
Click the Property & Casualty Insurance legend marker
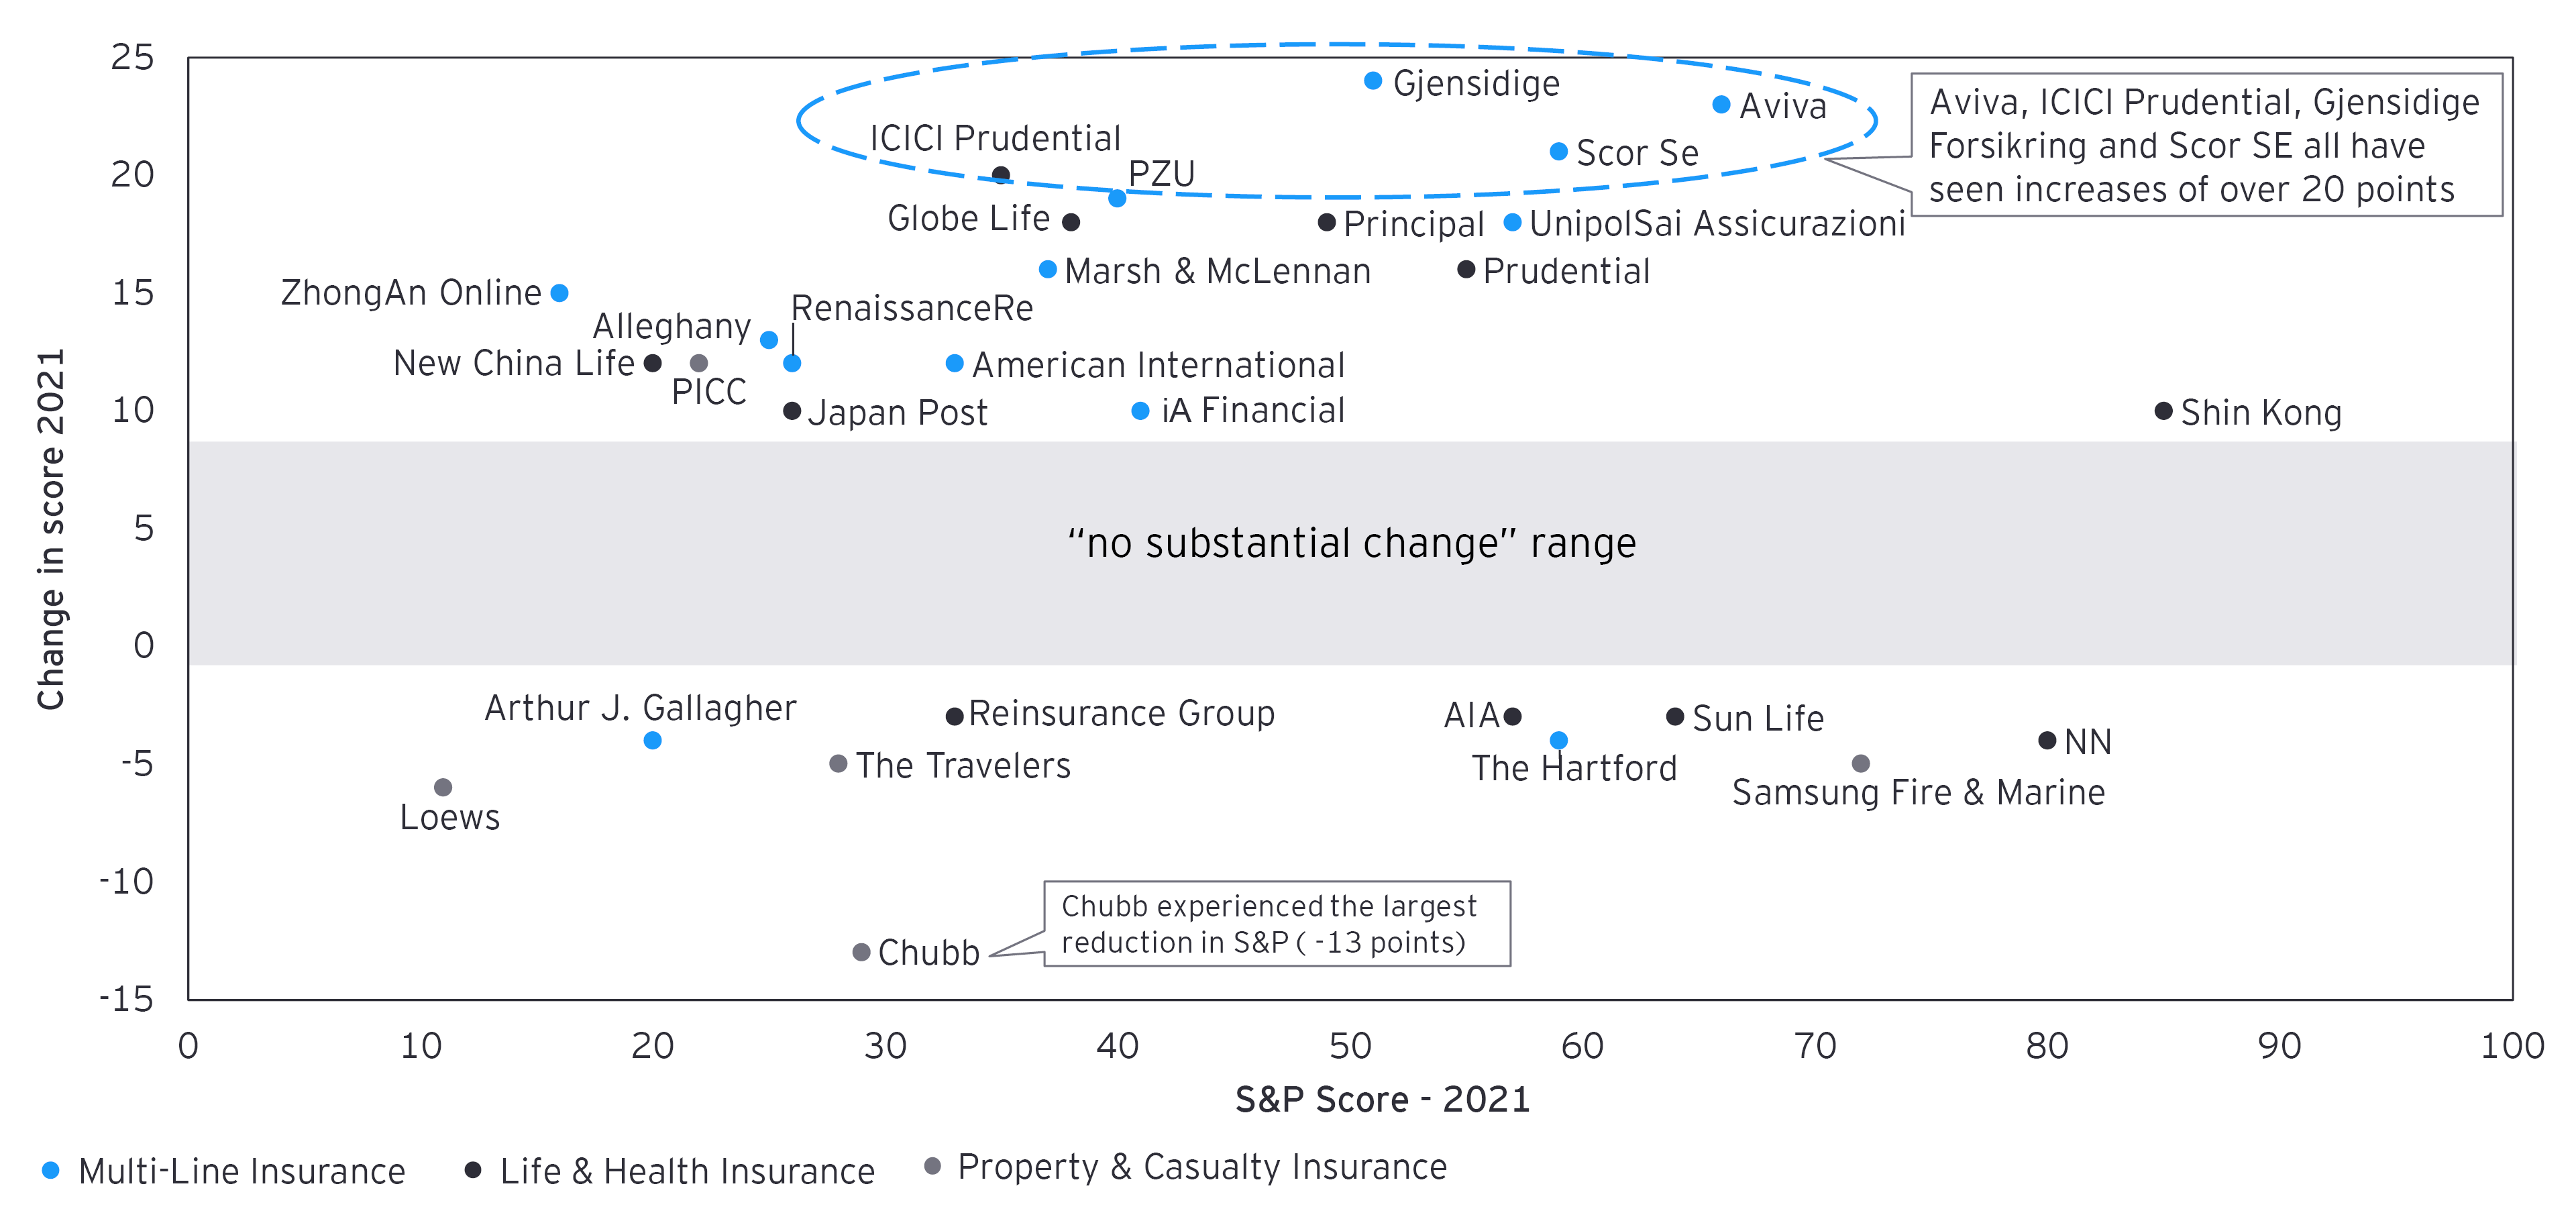(932, 1166)
